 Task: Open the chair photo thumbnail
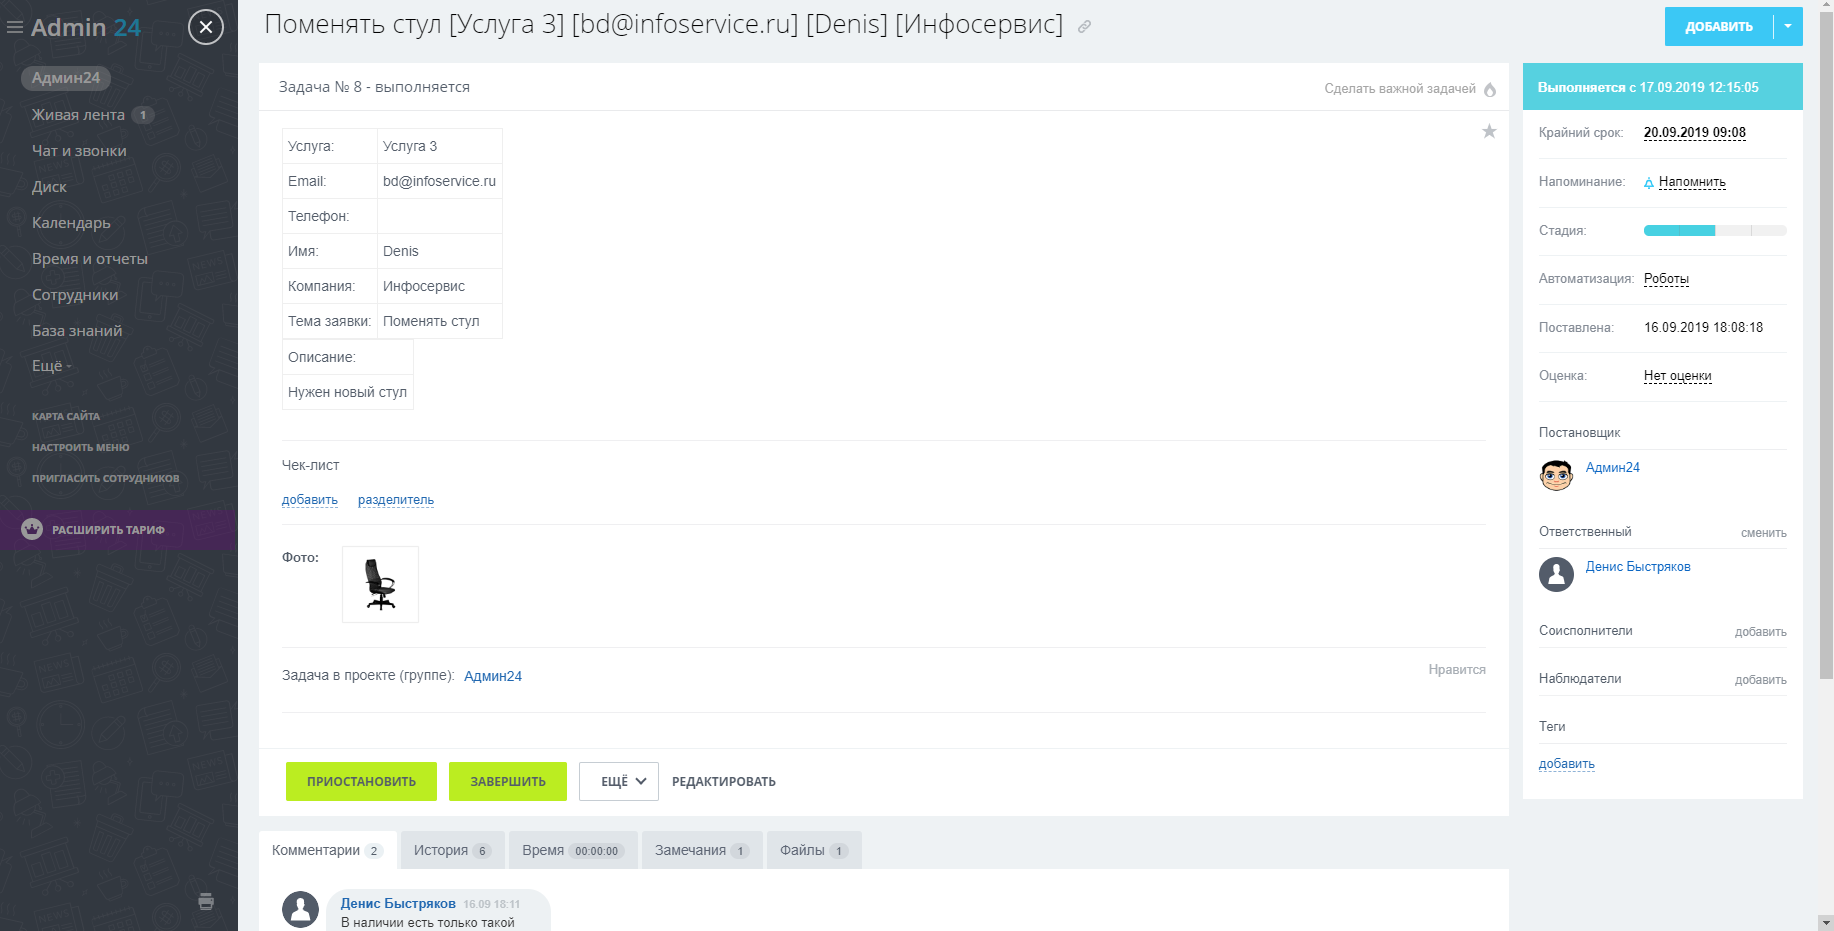[380, 585]
